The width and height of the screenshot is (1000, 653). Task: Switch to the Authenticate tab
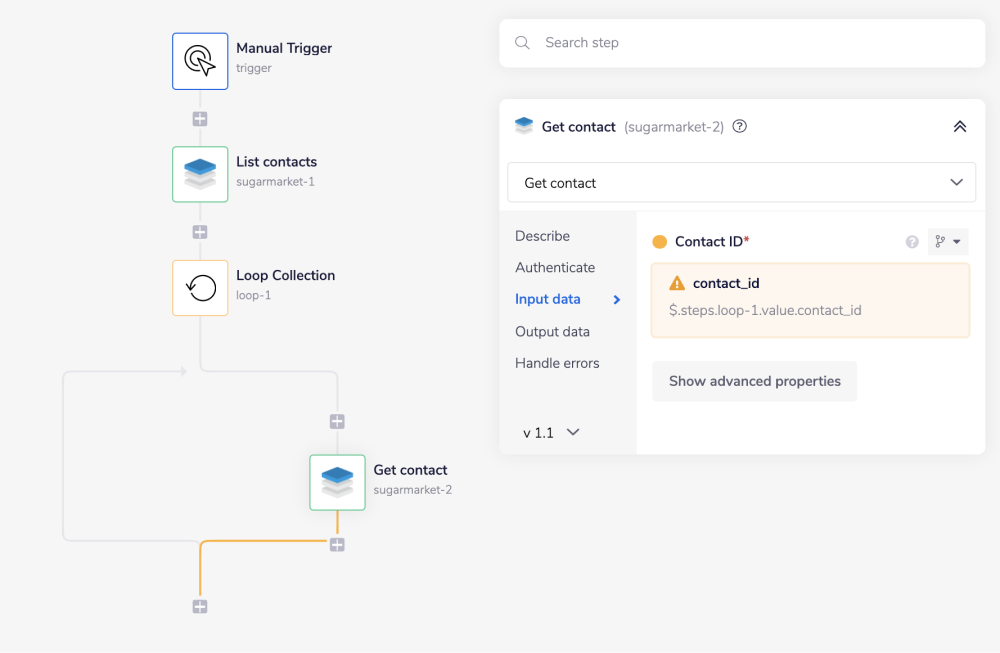click(x=555, y=268)
